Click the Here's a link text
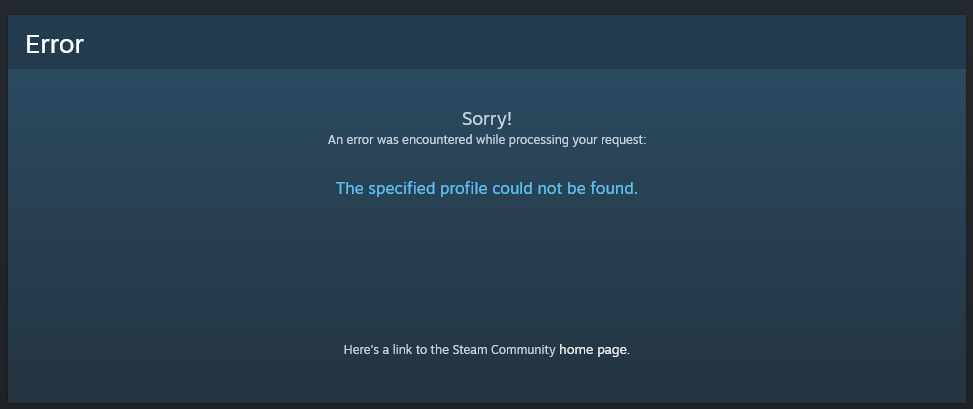 point(377,350)
